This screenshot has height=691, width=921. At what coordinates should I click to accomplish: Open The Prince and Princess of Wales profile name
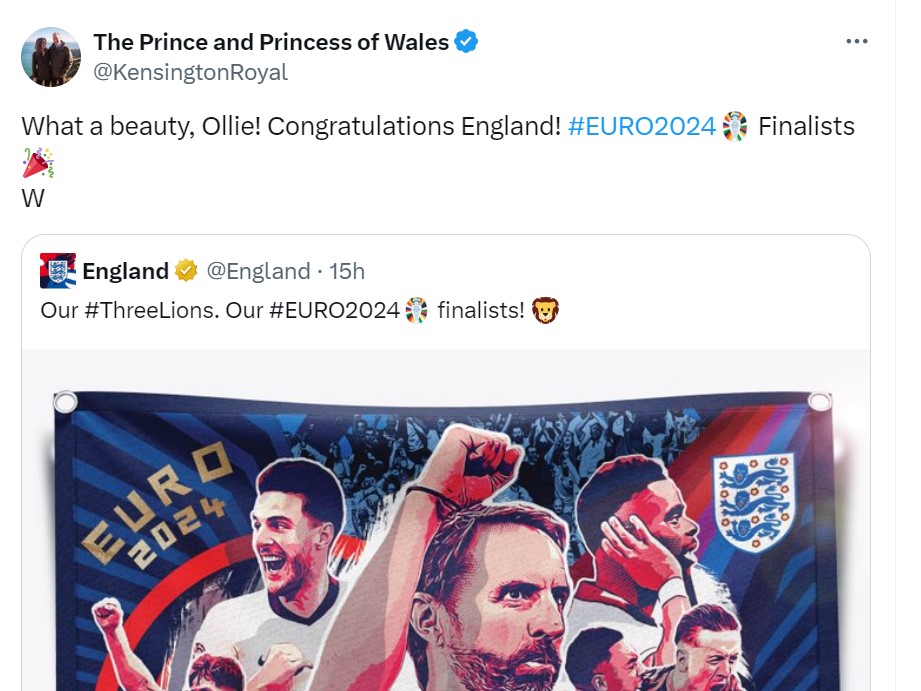(271, 42)
